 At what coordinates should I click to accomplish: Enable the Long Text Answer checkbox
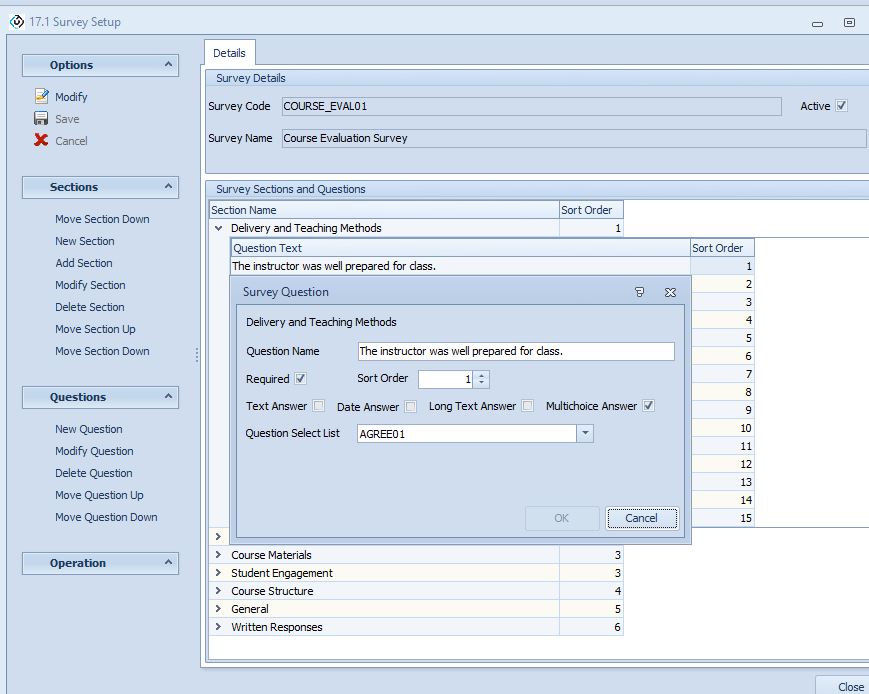[527, 406]
